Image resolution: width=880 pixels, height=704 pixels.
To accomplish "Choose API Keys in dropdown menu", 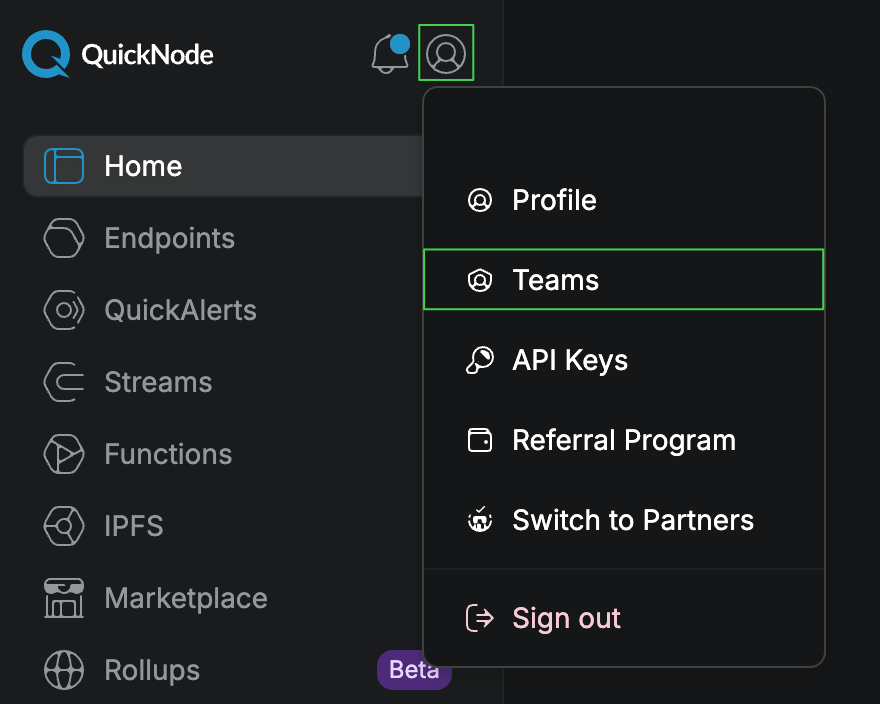I will tap(624, 360).
